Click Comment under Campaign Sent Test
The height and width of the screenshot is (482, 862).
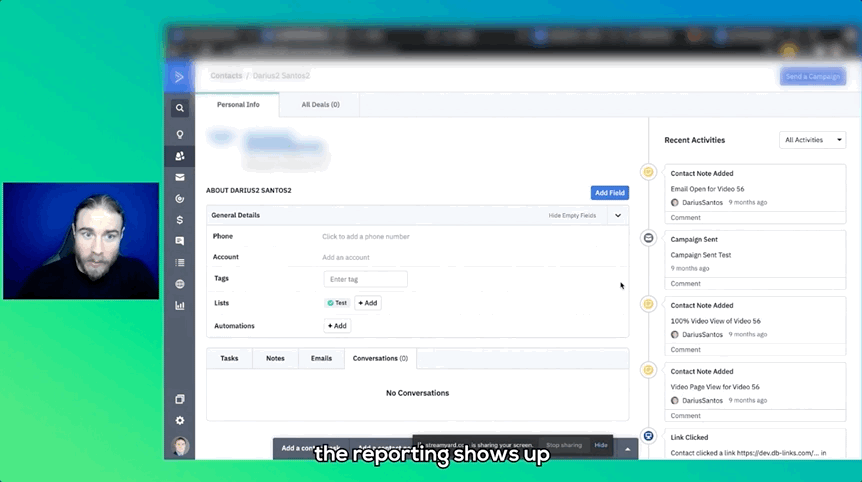686,284
